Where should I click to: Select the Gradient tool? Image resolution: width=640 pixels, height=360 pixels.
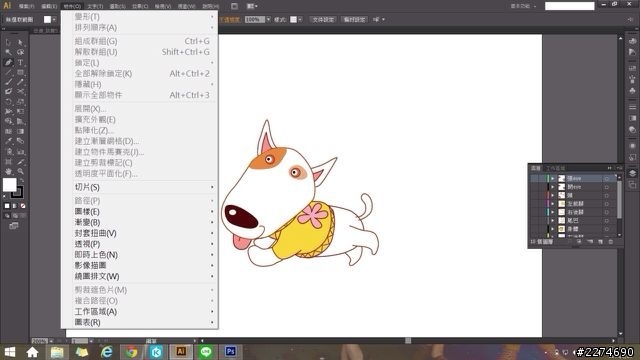pyautogui.click(x=20, y=131)
